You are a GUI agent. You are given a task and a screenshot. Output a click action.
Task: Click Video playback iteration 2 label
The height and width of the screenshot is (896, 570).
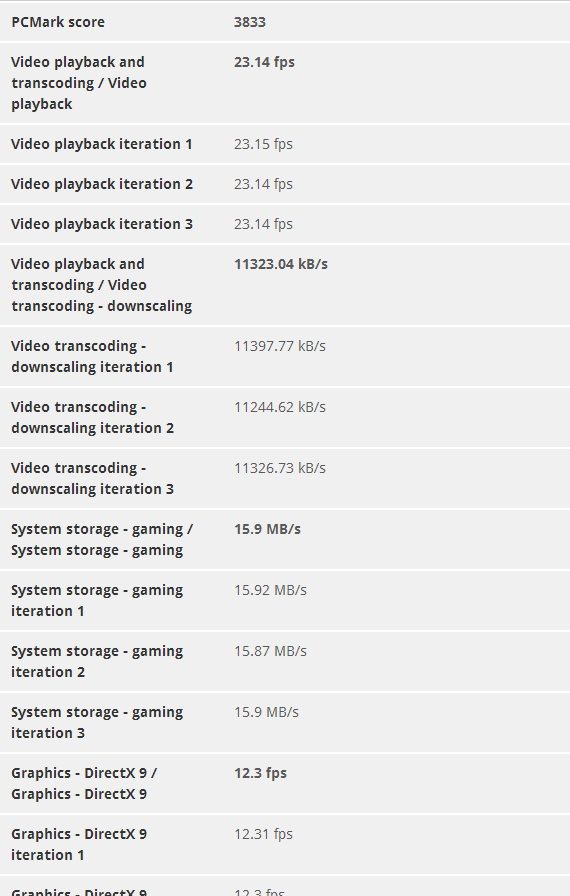coord(102,184)
